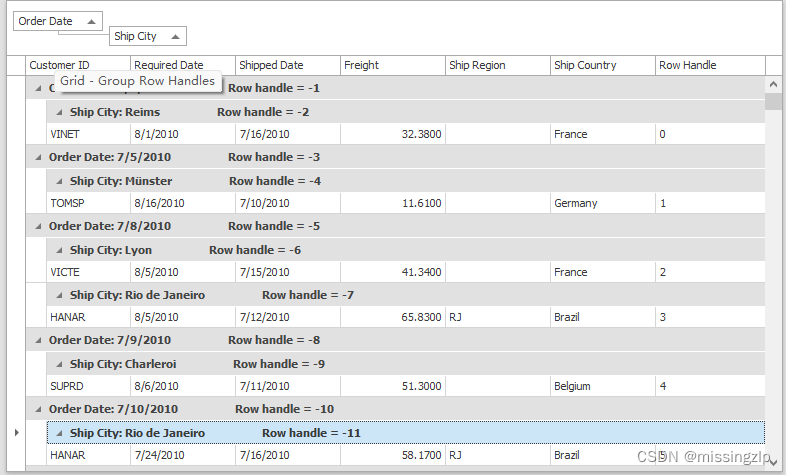
Task: Select HANAR cell in row handle 3
Action: click(88, 317)
